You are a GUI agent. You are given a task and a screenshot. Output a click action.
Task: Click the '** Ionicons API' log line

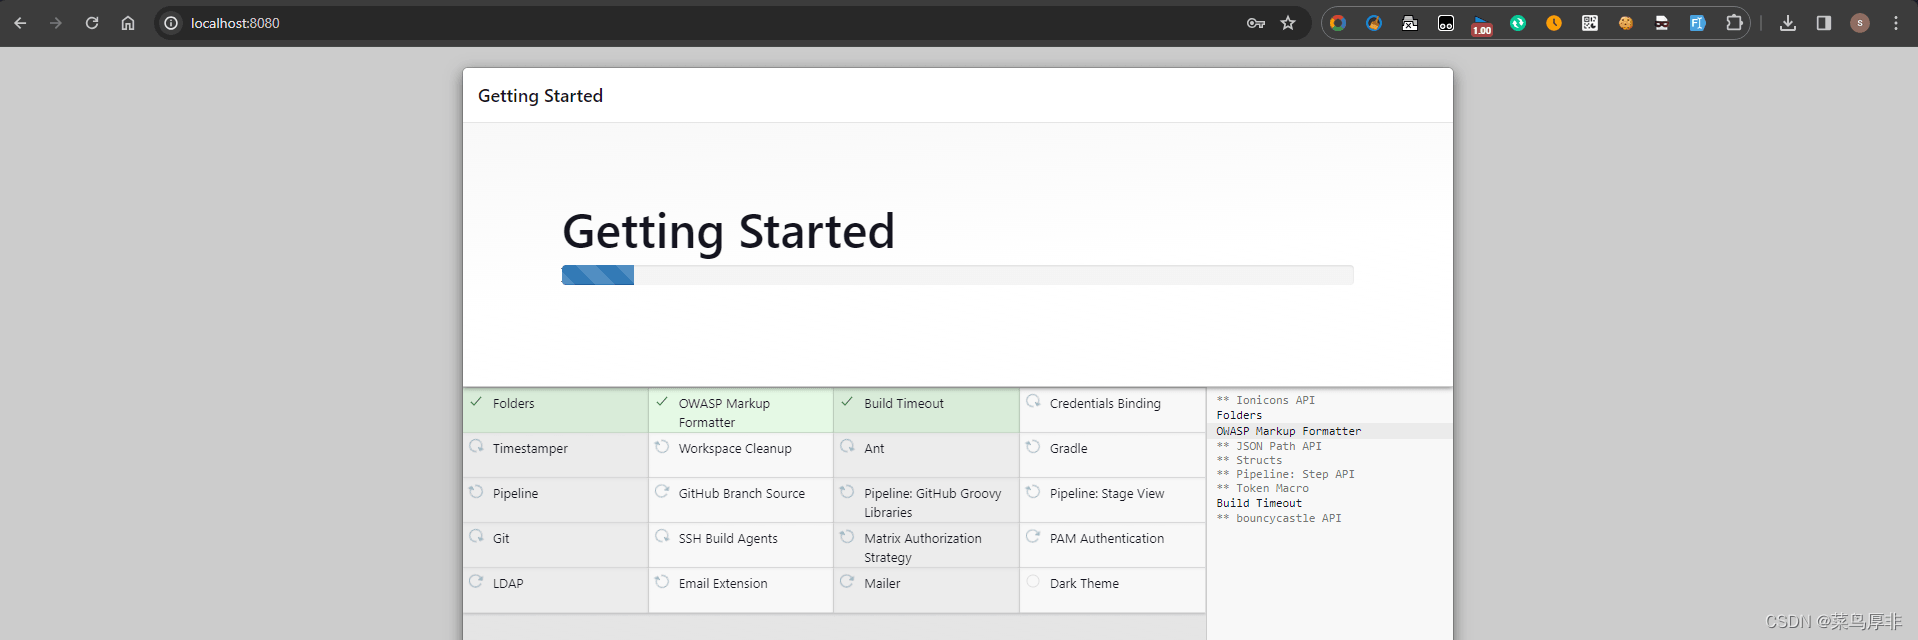click(x=1266, y=400)
